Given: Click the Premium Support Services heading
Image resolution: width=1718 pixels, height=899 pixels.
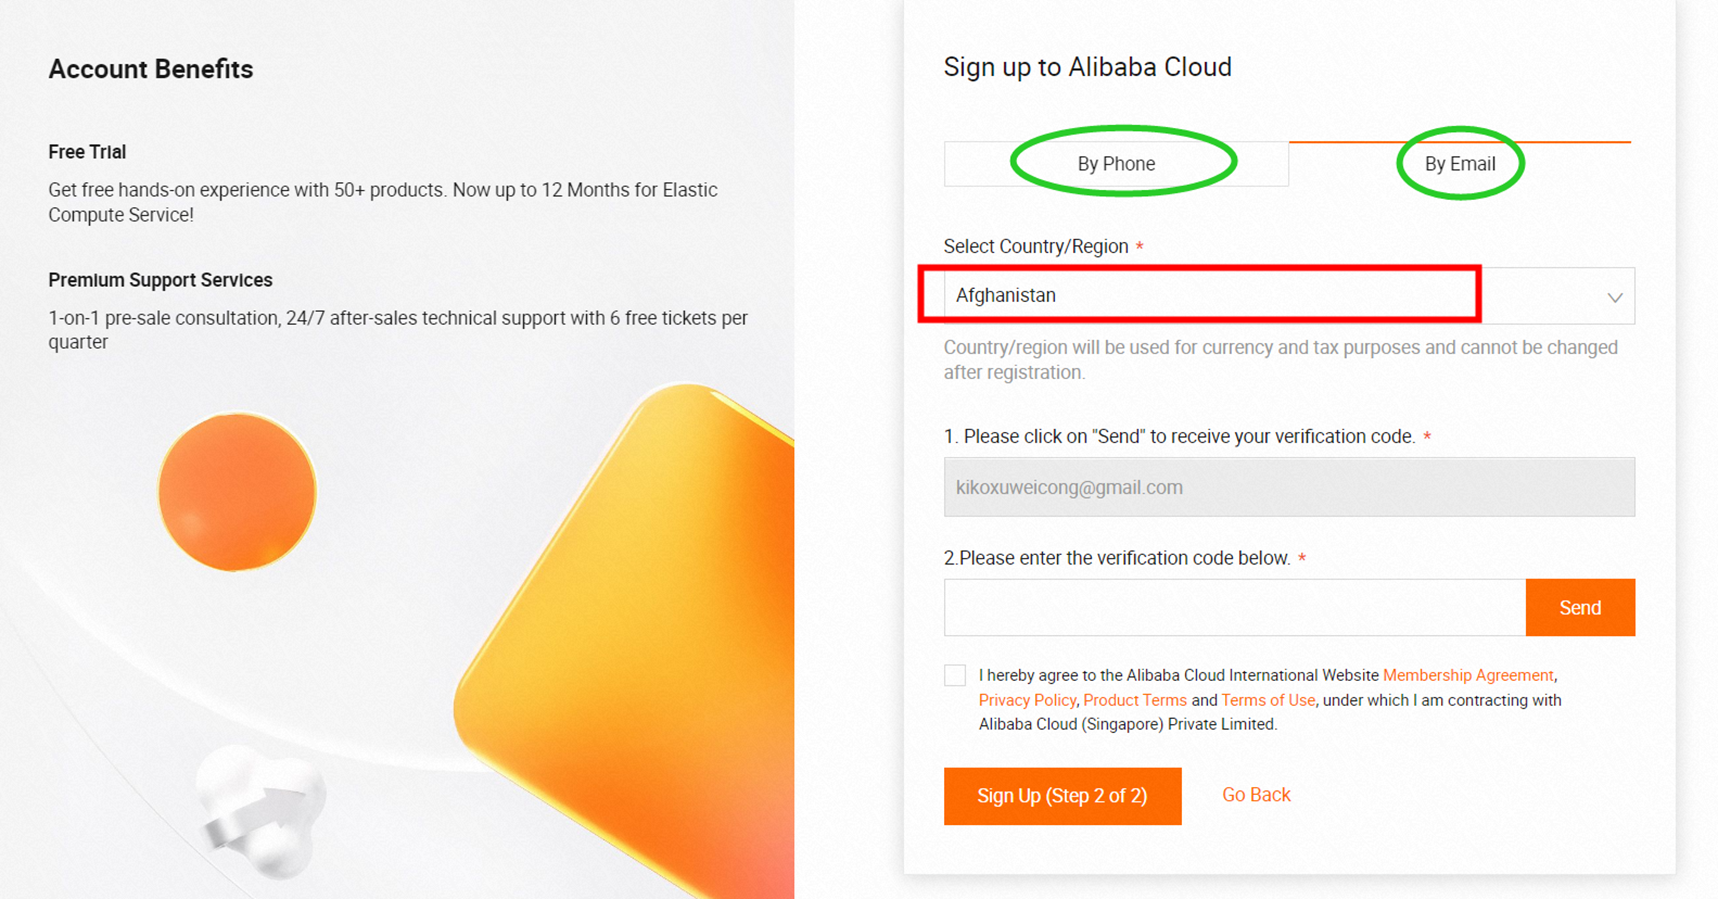Looking at the screenshot, I should pos(160,280).
